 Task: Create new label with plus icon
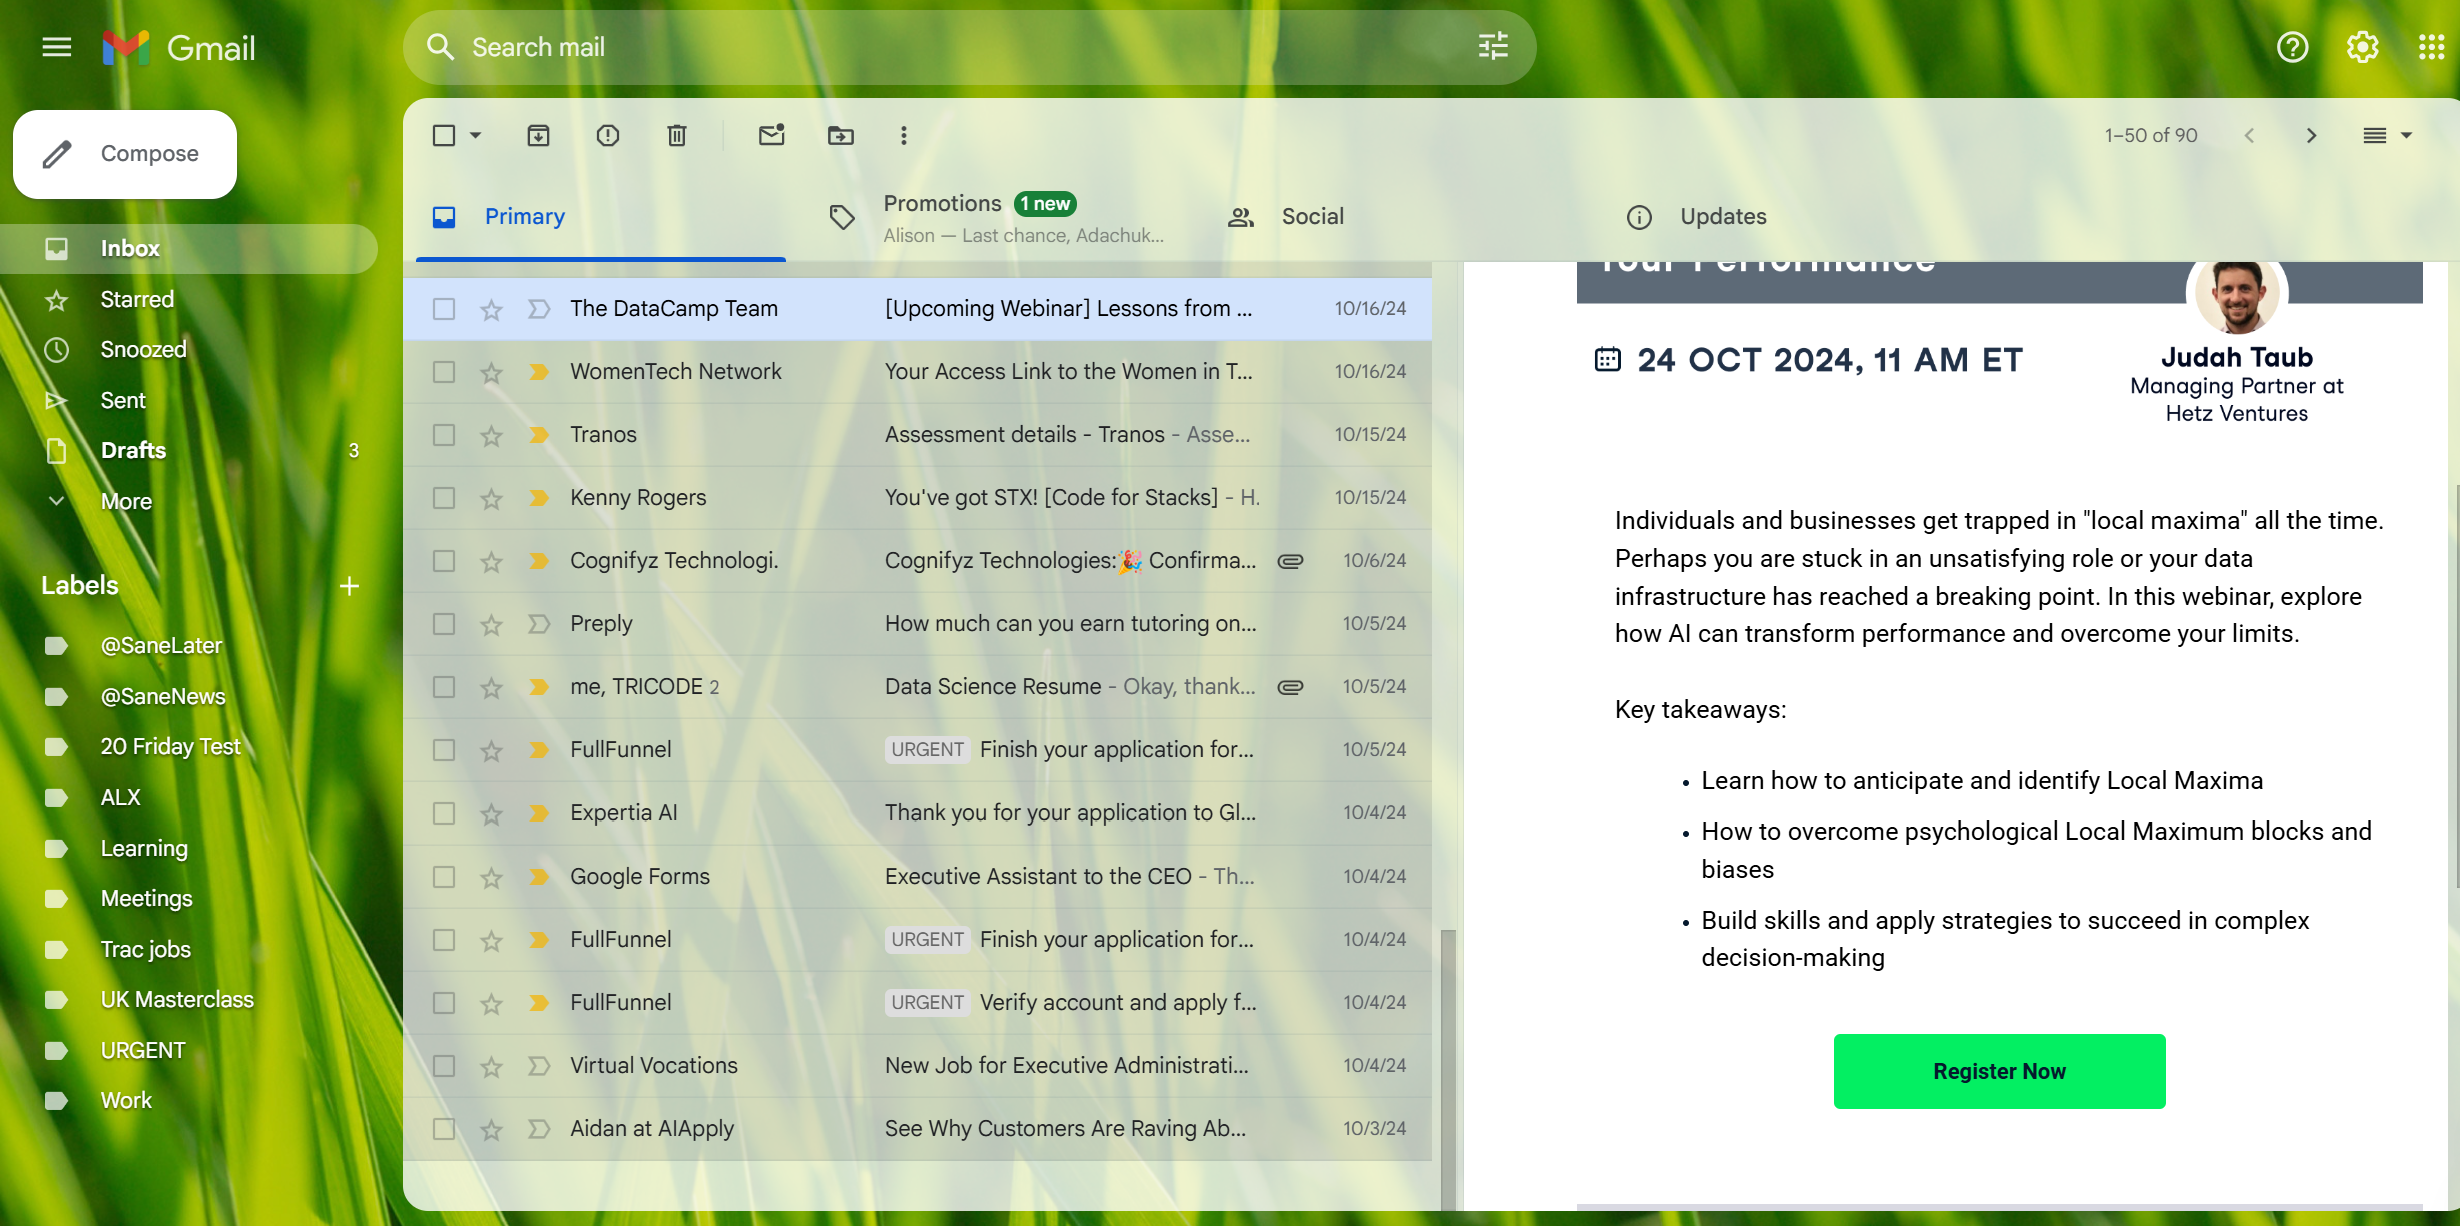pyautogui.click(x=349, y=586)
